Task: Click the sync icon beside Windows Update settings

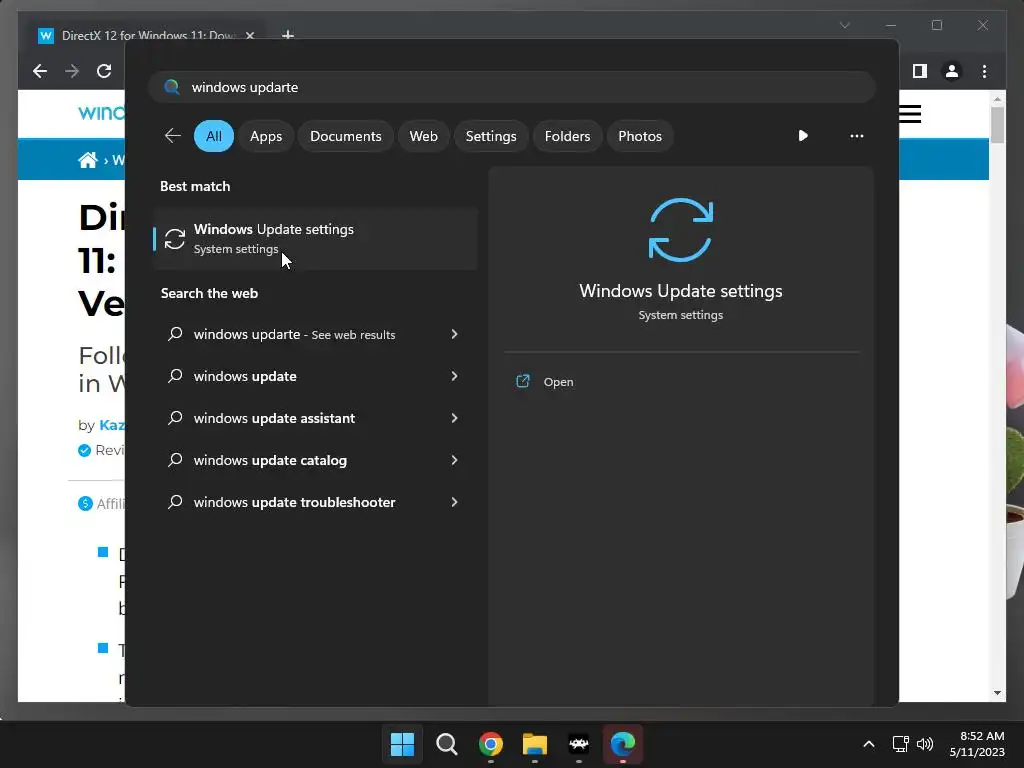Action: (174, 239)
